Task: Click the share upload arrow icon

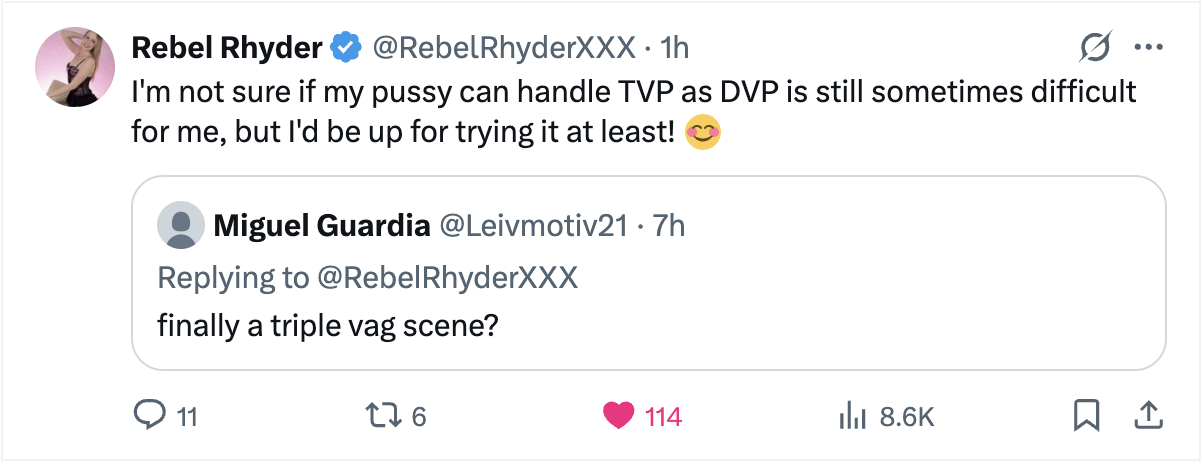Action: point(1149,415)
